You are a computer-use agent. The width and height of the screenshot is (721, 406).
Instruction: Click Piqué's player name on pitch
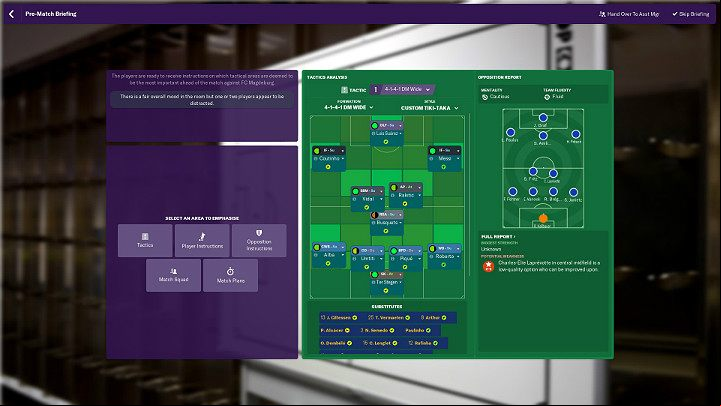[x=406, y=259]
